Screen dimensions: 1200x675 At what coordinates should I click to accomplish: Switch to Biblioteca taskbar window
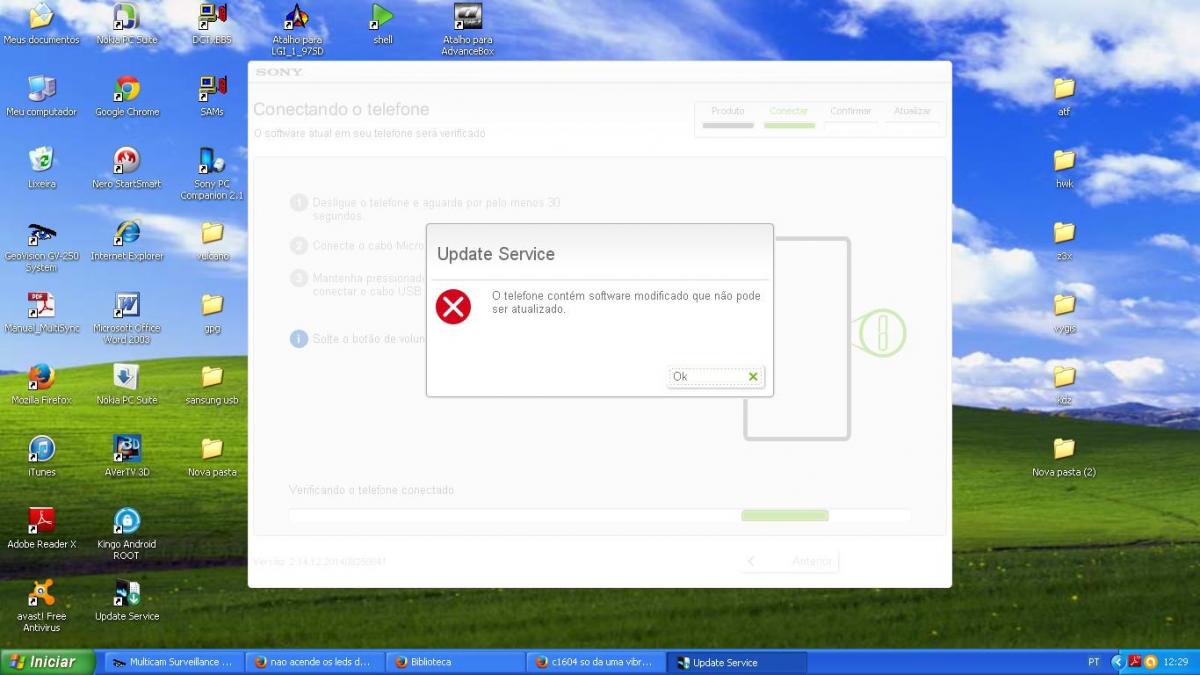455,662
